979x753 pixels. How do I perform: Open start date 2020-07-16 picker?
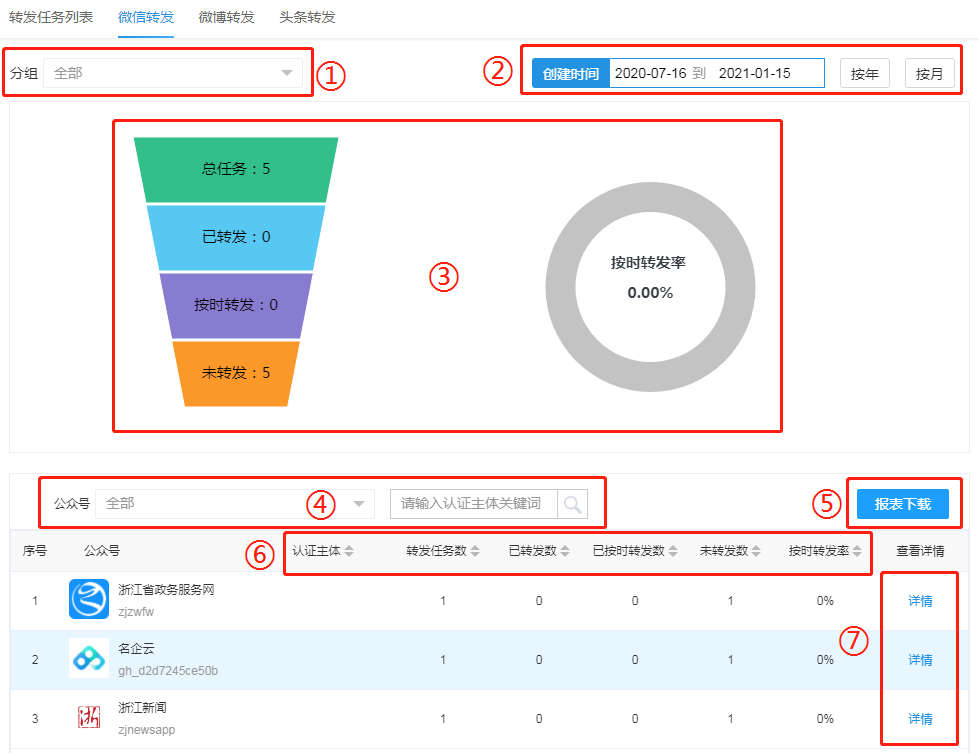[650, 73]
